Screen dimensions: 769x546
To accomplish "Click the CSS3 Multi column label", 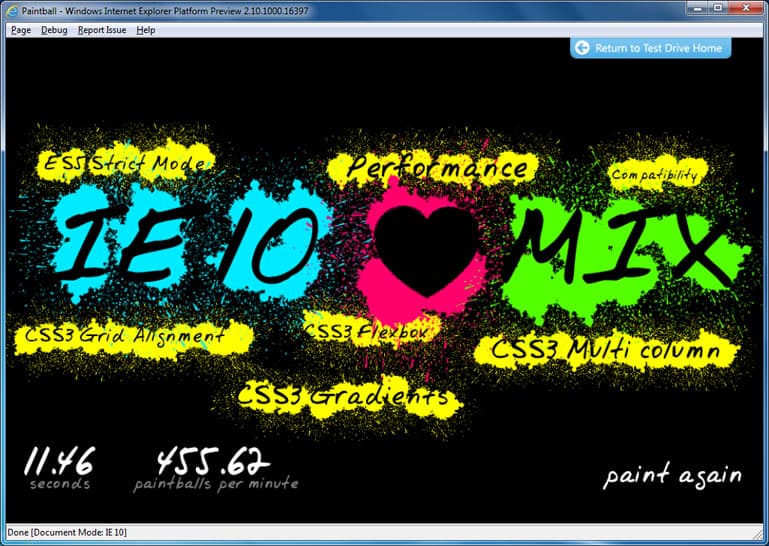I will [x=604, y=351].
